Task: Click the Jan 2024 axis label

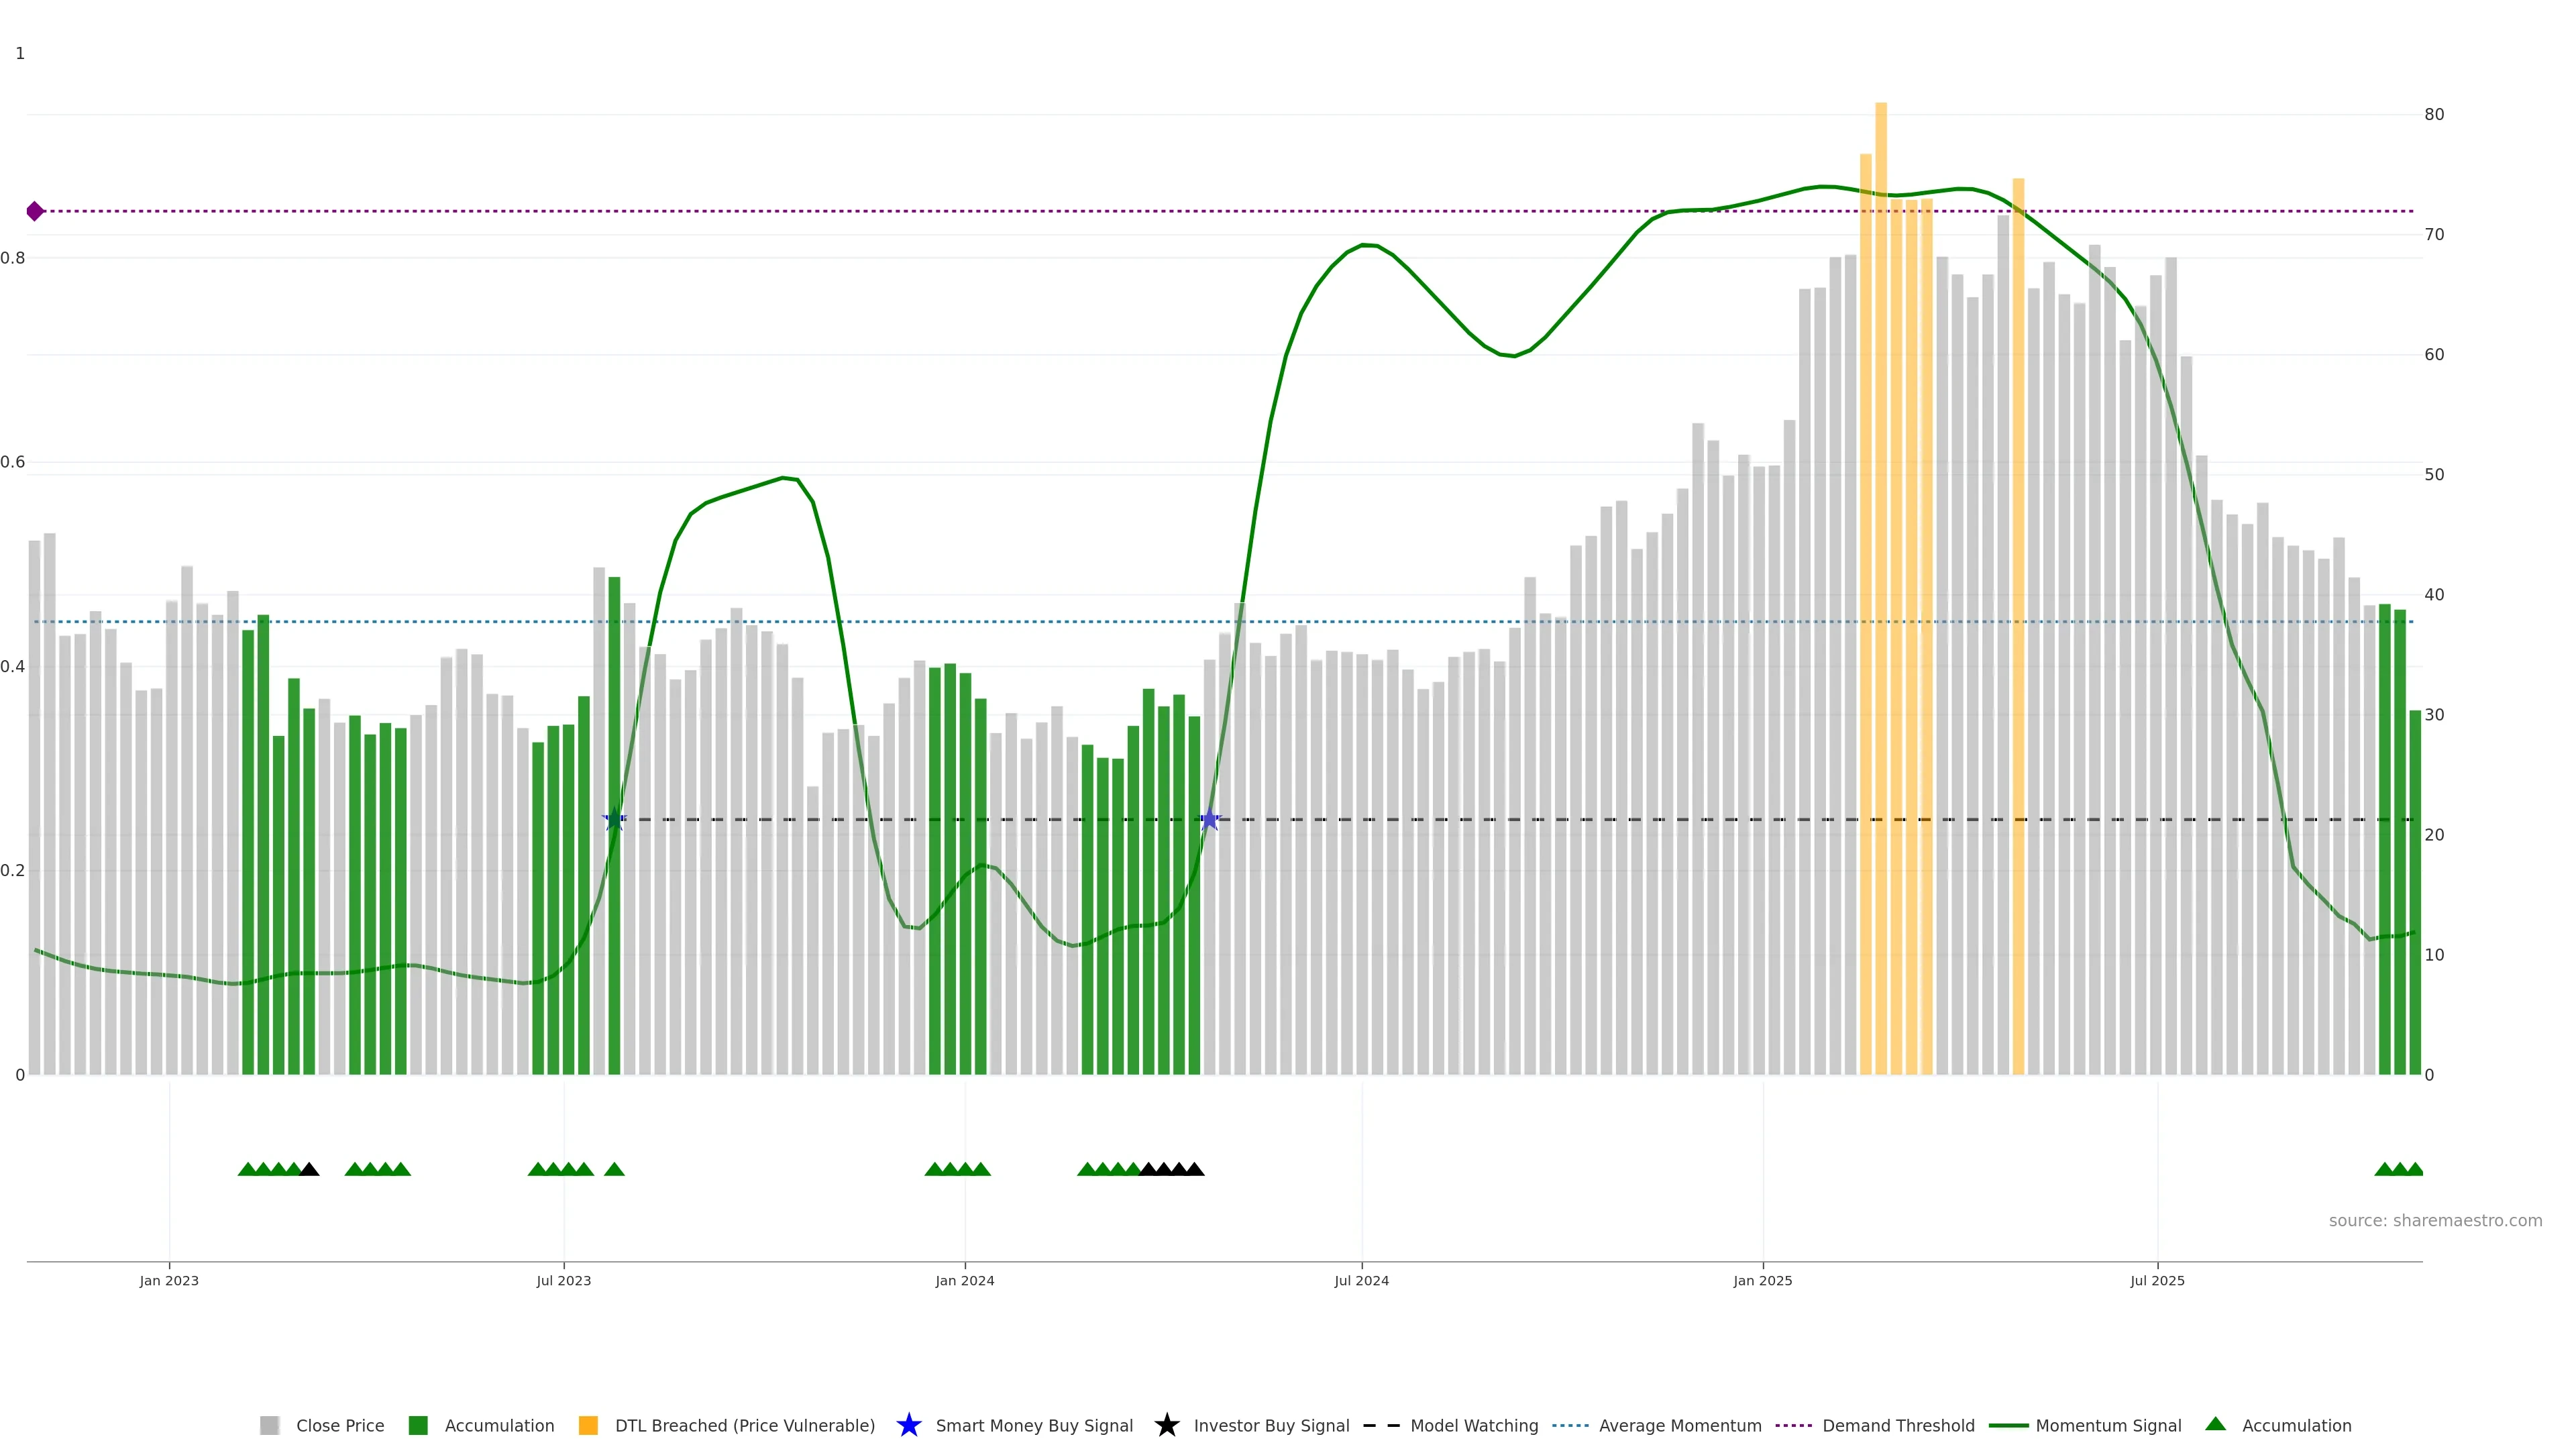Action: click(964, 1281)
